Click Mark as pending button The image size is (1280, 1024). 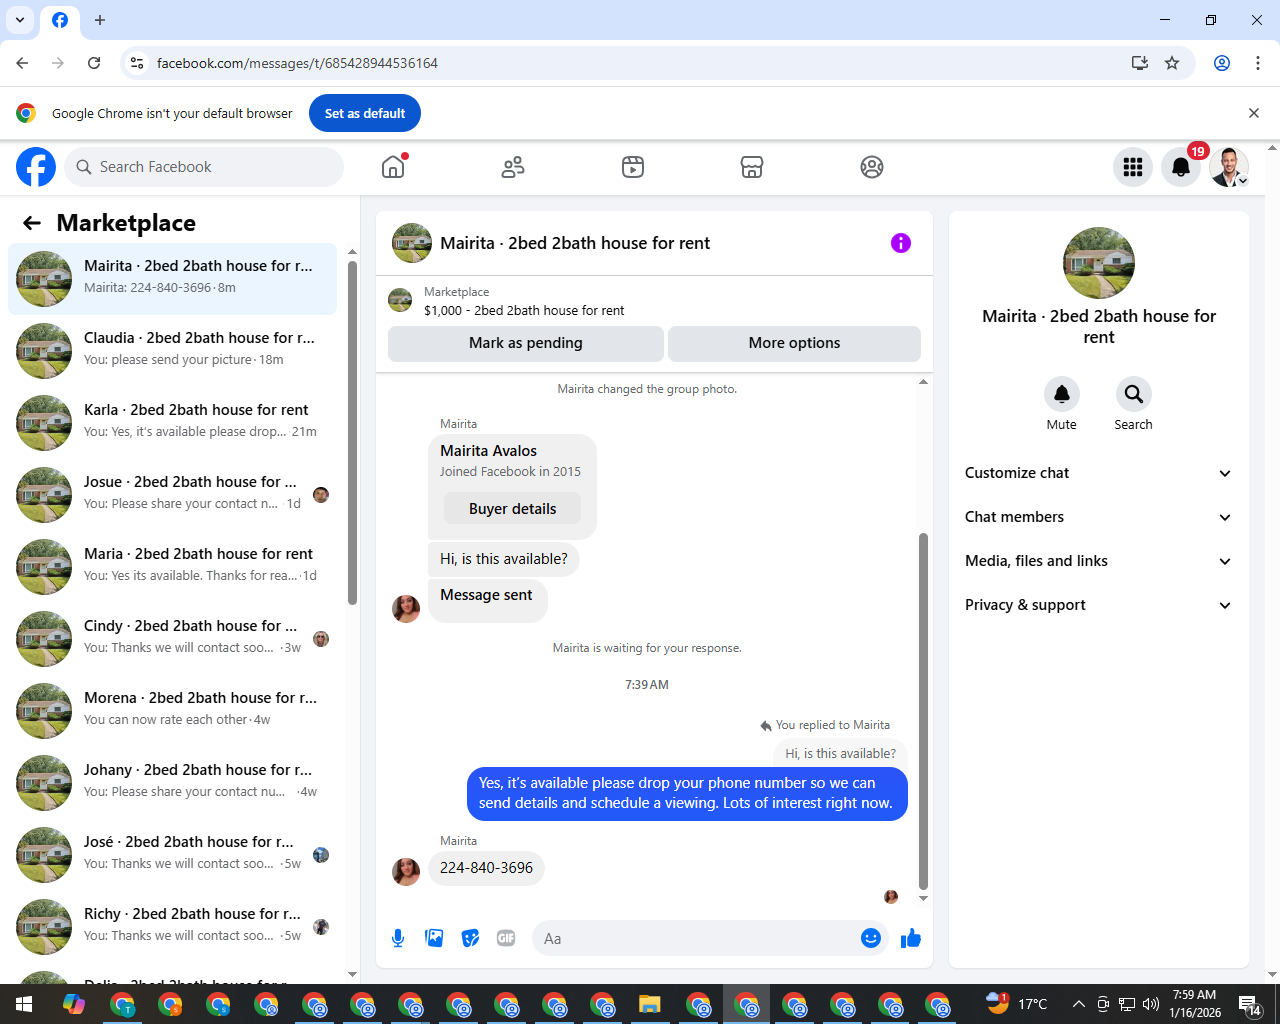pos(526,343)
